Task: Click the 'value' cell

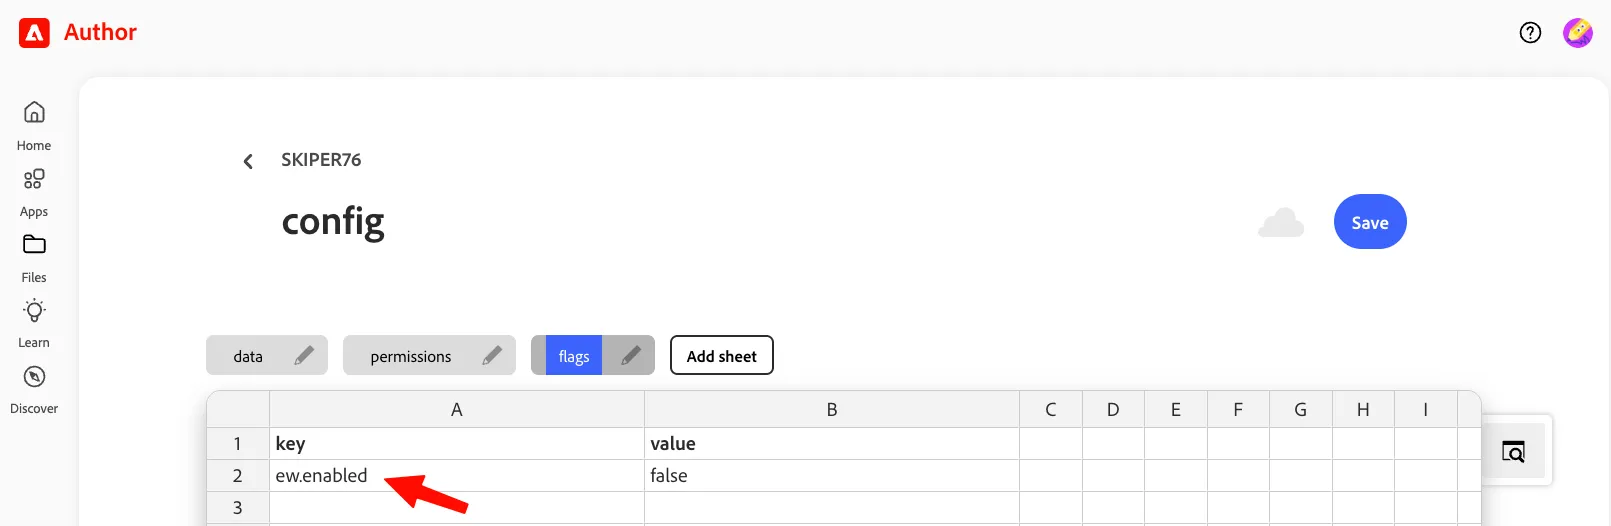Action: [832, 443]
